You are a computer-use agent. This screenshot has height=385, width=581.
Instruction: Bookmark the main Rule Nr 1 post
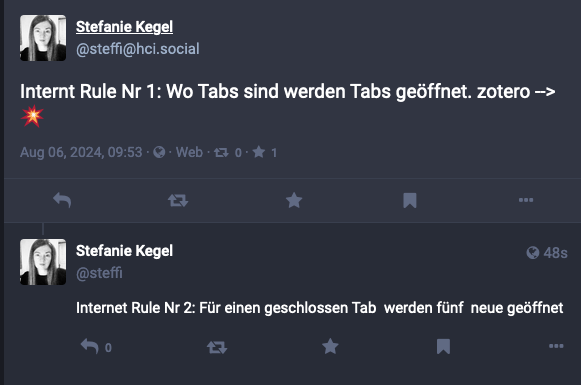[410, 200]
